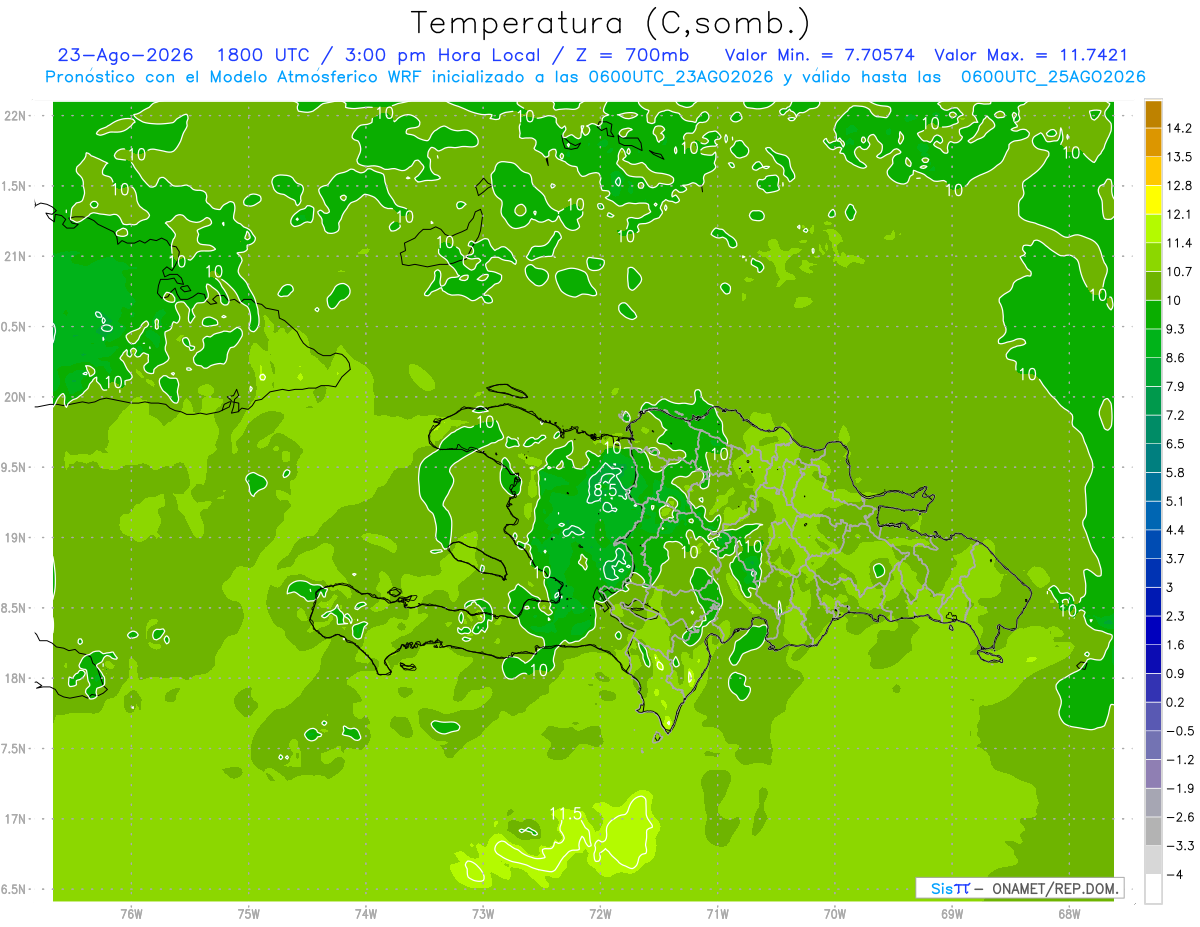1200x927 pixels.
Task: Click the "-1.9" colorbar scale value
Action: (1178, 789)
